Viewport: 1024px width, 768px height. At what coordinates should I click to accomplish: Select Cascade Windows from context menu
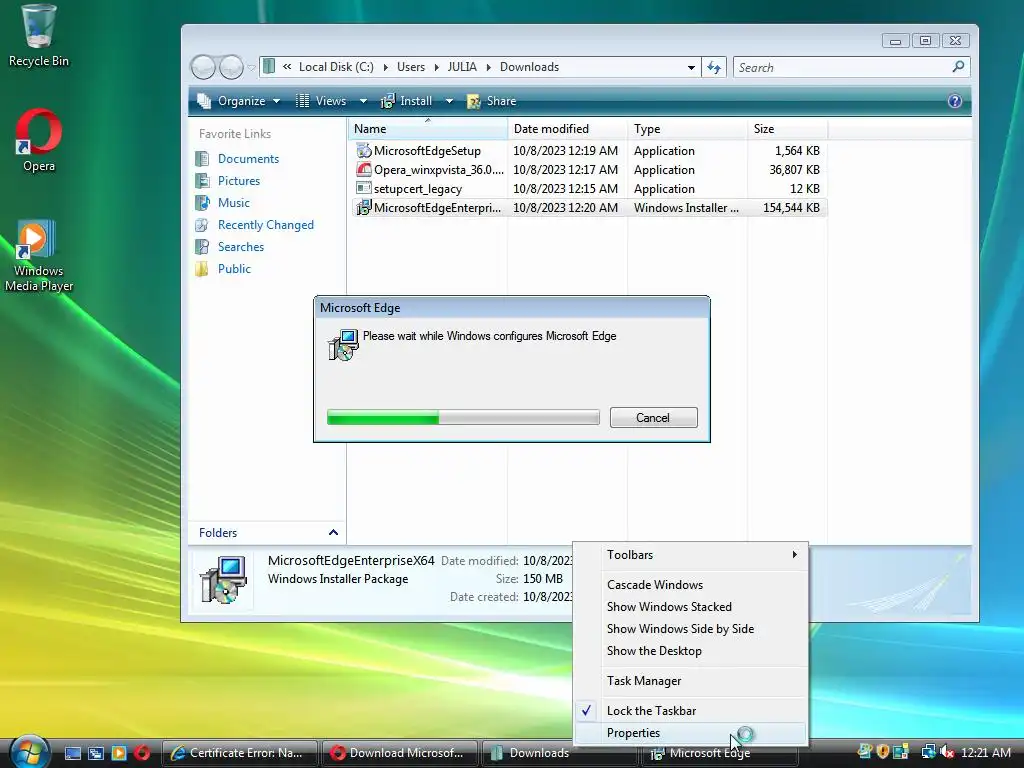[x=691, y=585]
